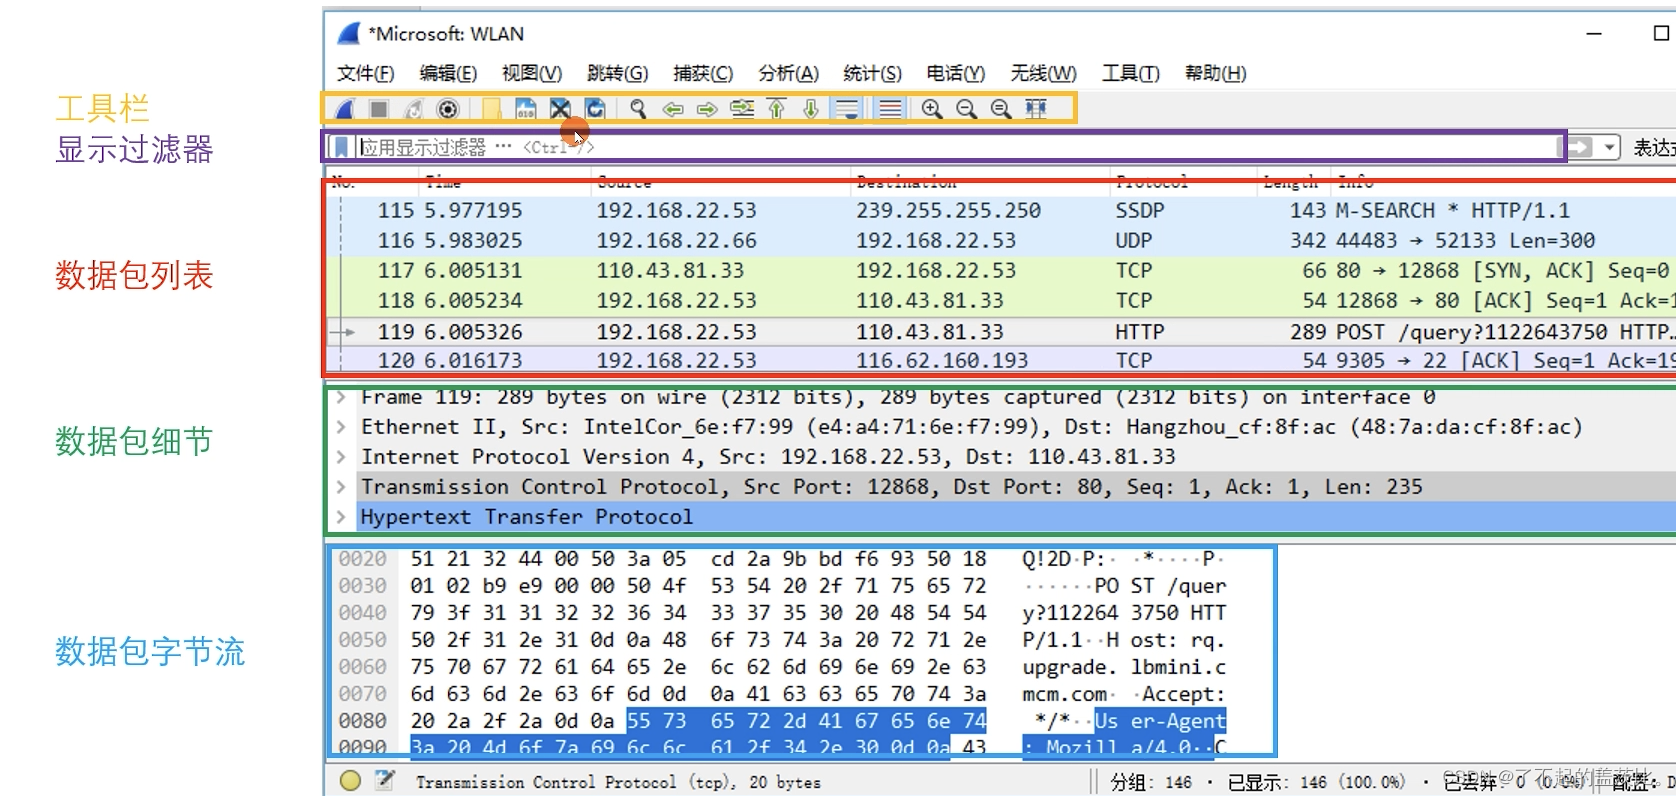
Task: Click ASCII text 'upgrade. lbmini.c' in bytes pane
Action: tap(1124, 667)
